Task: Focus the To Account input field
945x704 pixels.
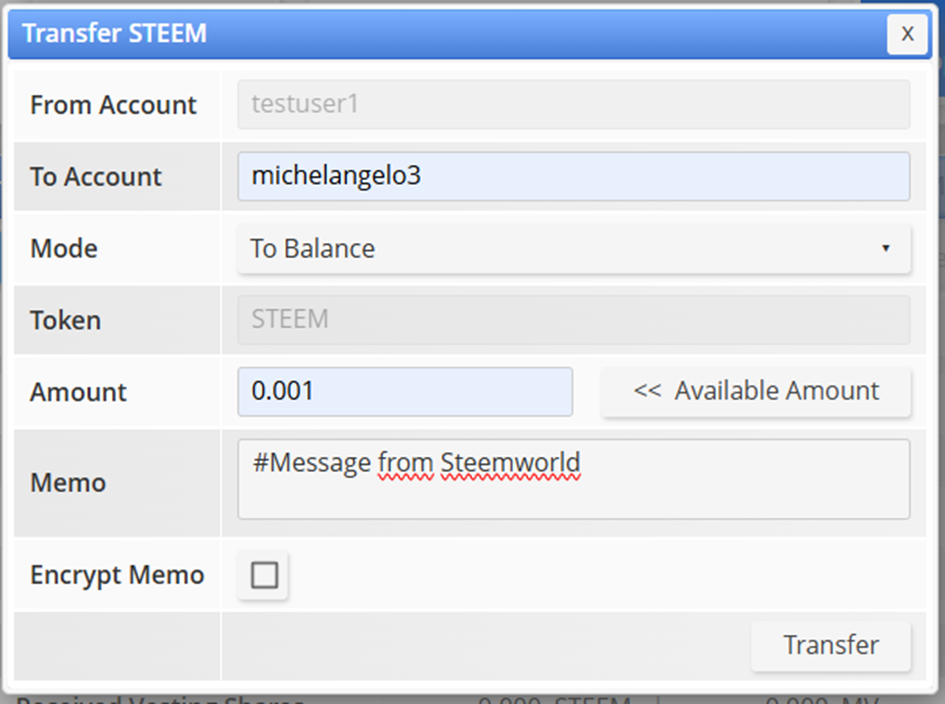Action: coord(573,176)
